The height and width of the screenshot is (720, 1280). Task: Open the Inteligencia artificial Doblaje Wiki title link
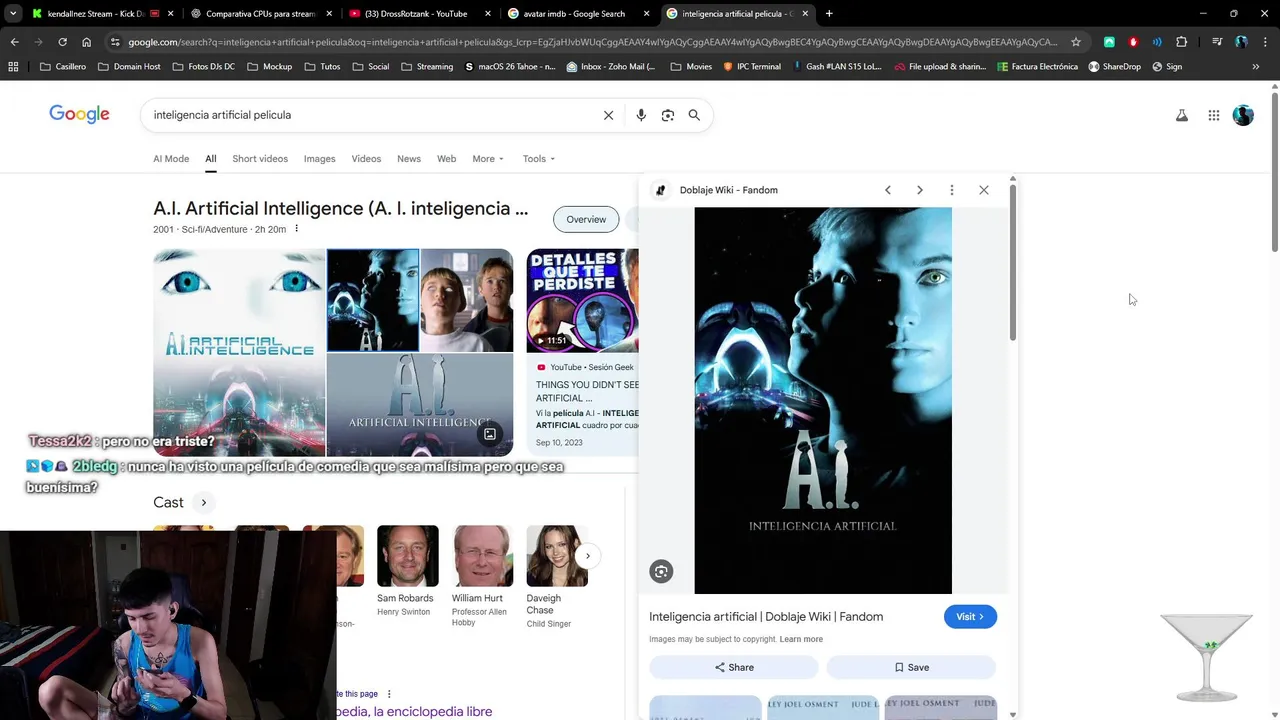[x=766, y=617]
